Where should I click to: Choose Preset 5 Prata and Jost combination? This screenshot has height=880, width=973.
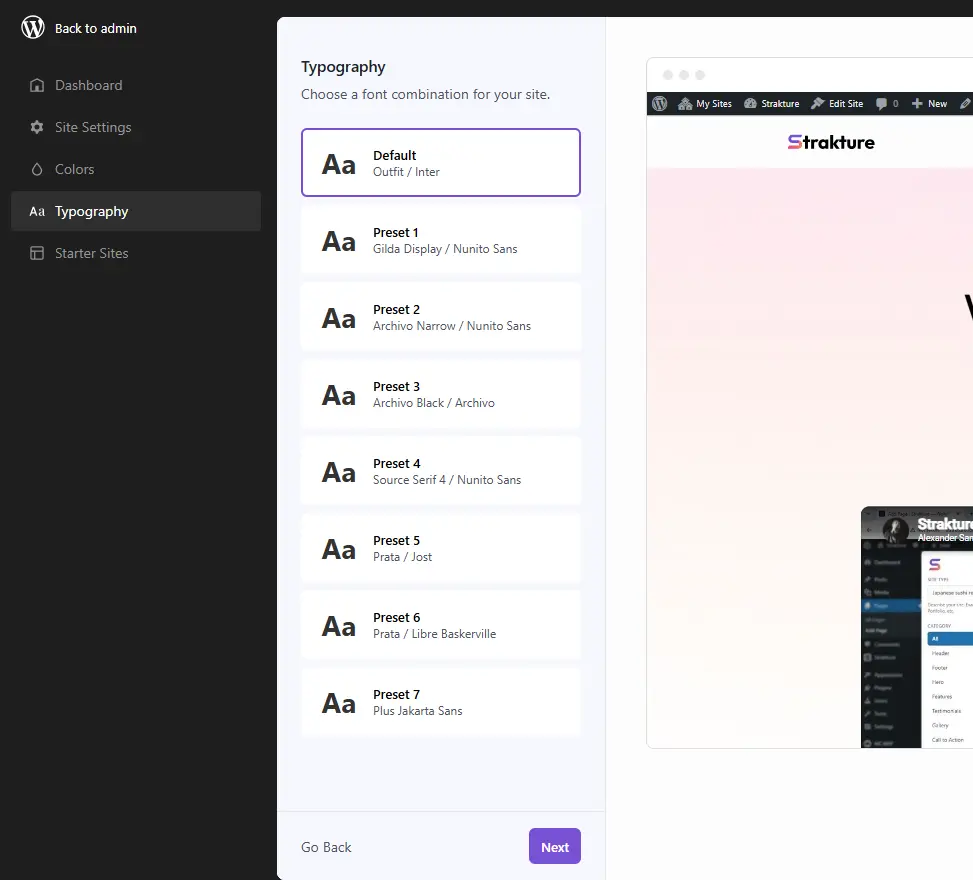(x=440, y=548)
